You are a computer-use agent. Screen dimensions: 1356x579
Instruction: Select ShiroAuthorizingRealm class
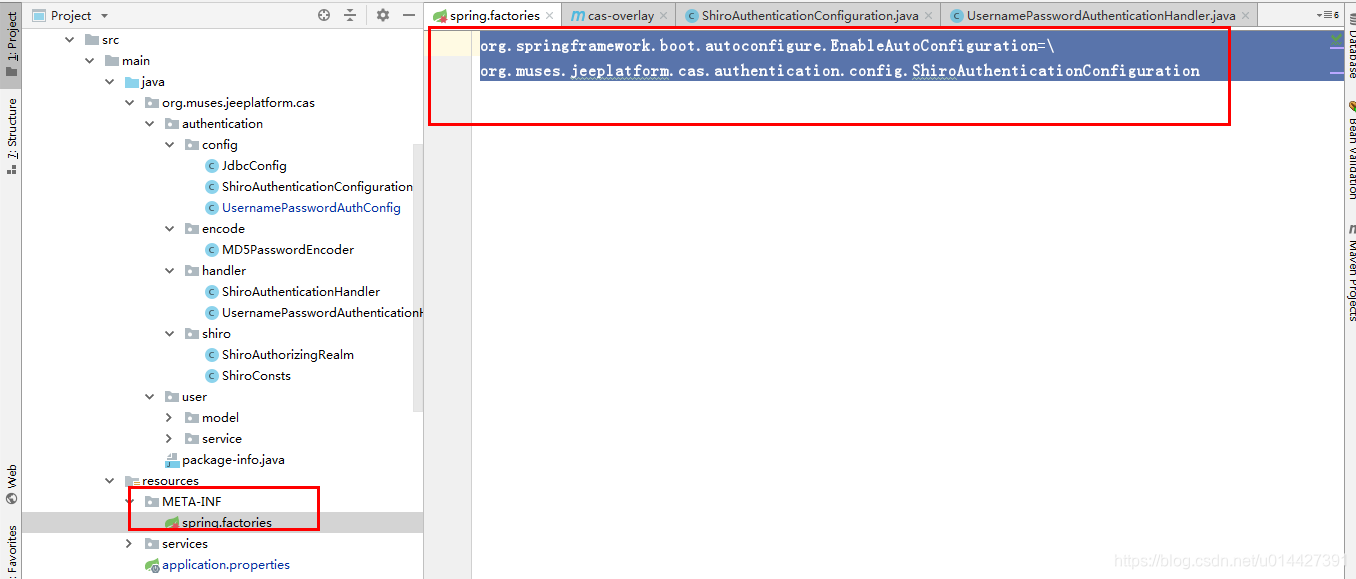click(288, 355)
